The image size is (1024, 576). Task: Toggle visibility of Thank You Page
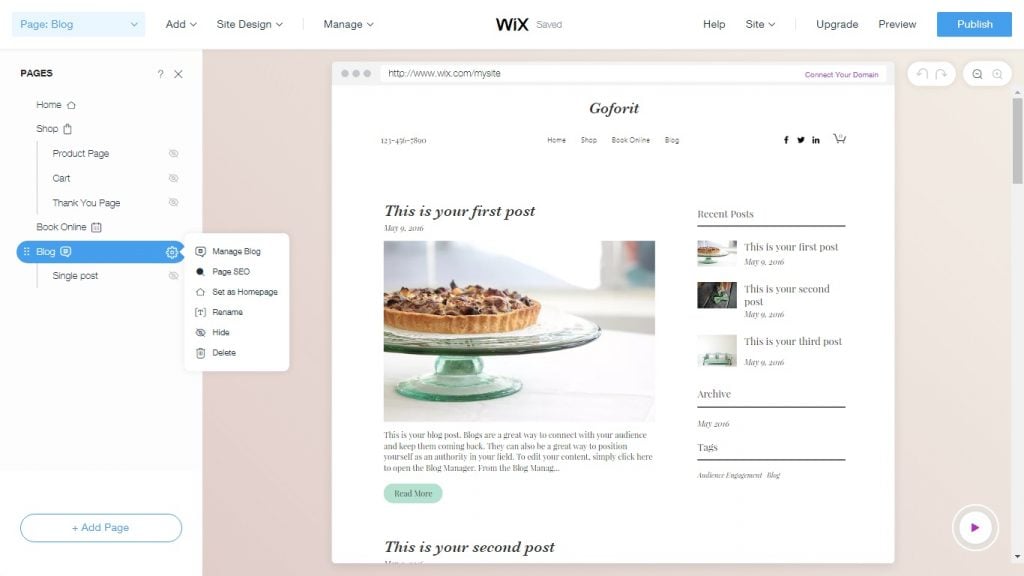pyautogui.click(x=173, y=202)
